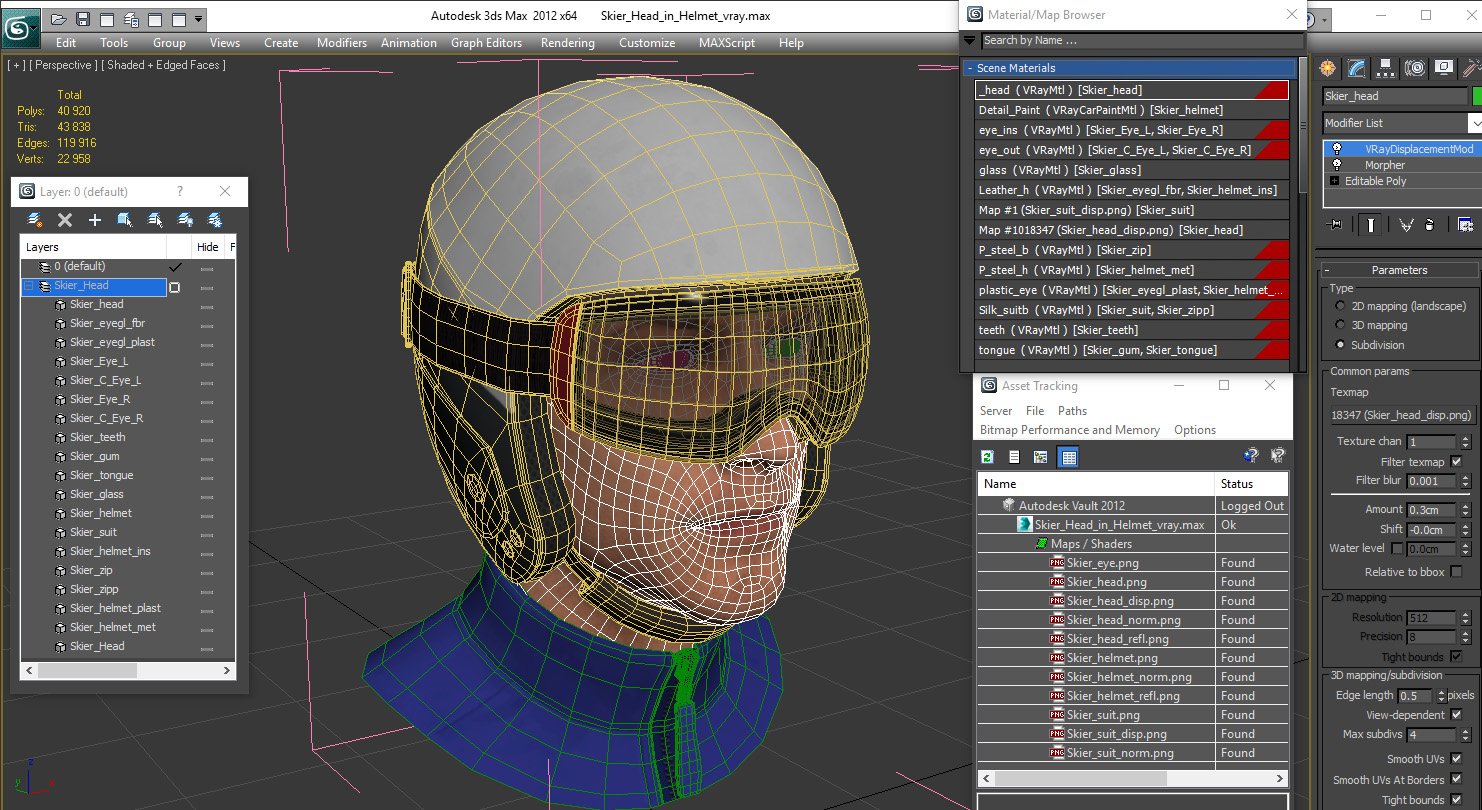Create new layer with selected objects
This screenshot has width=1482, height=810.
(x=35, y=220)
